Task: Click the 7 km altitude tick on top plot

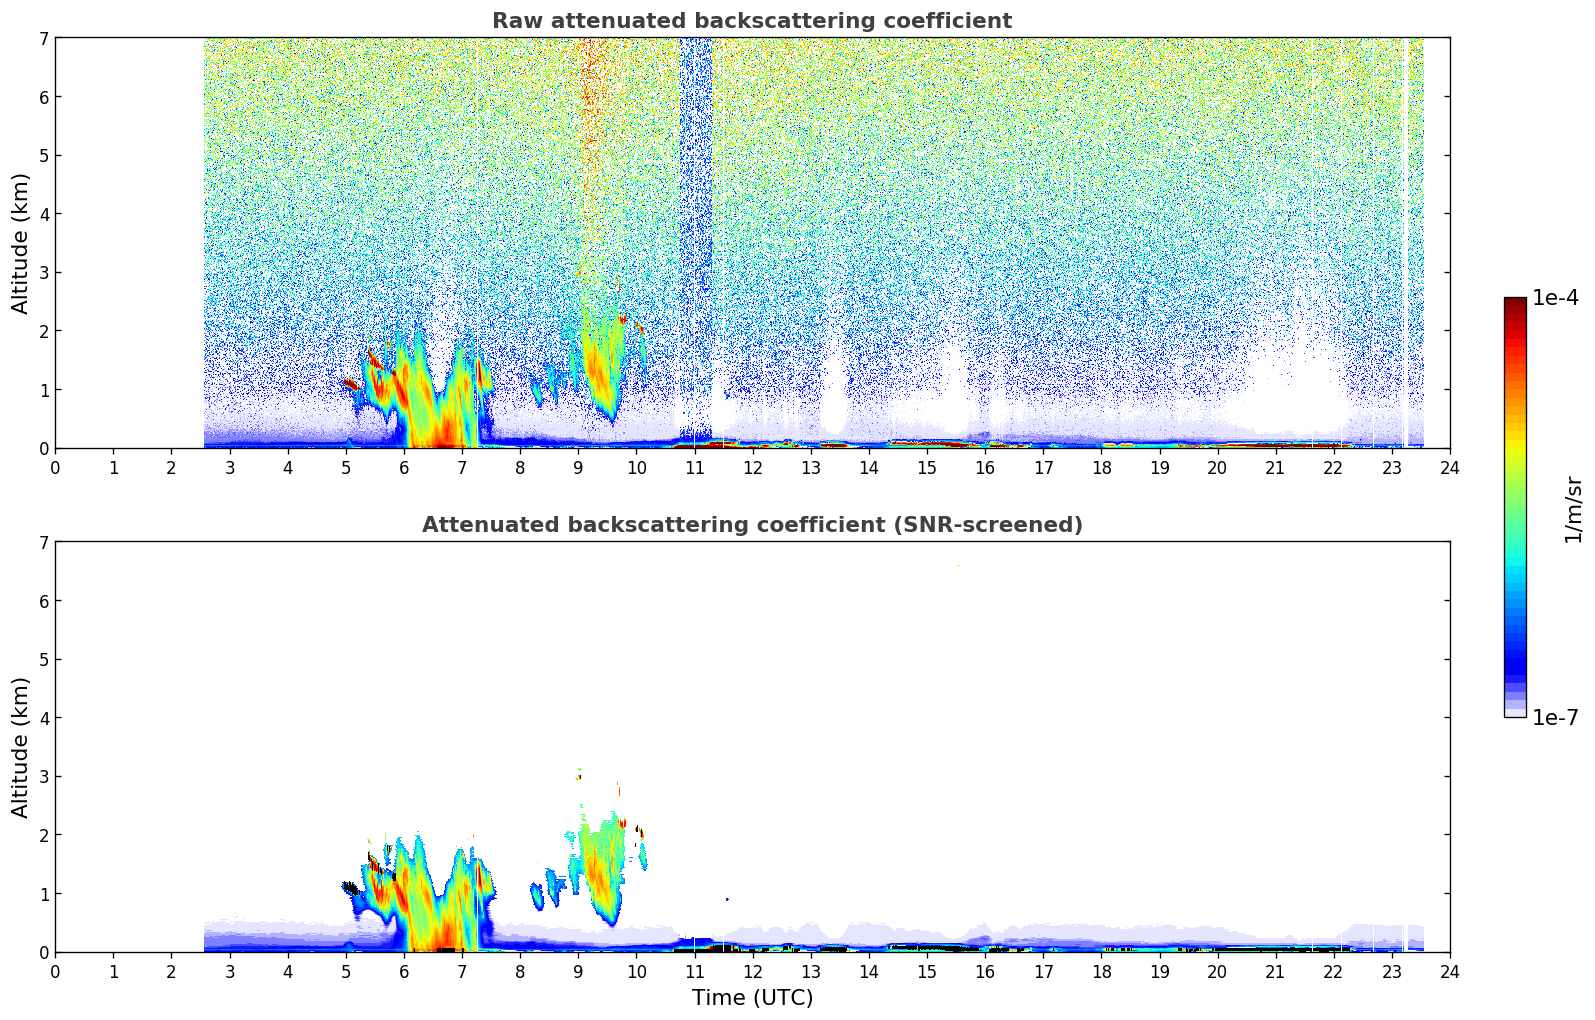Action: pos(43,38)
